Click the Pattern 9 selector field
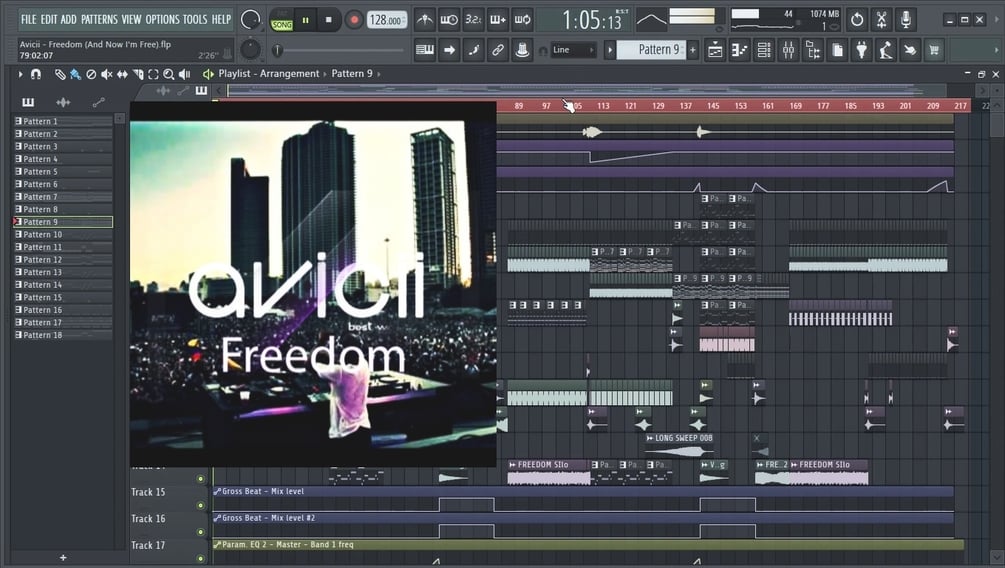Viewport: 1005px width, 568px height. pos(651,50)
